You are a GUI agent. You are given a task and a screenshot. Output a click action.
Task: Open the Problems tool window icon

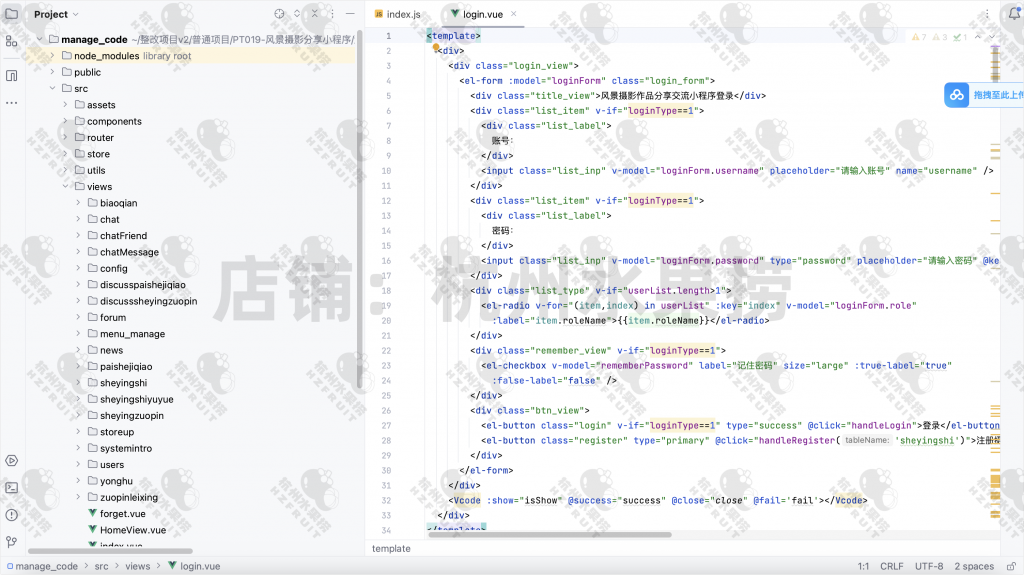(x=12, y=515)
